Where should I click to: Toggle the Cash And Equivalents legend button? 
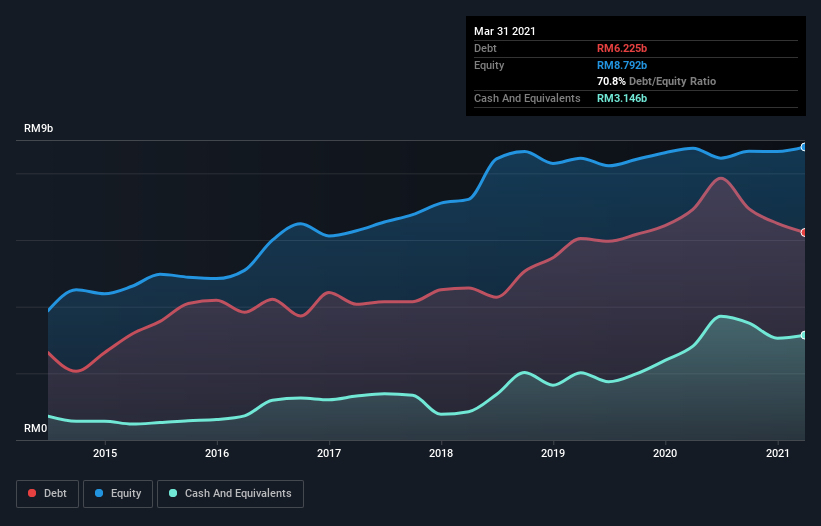pyautogui.click(x=230, y=494)
